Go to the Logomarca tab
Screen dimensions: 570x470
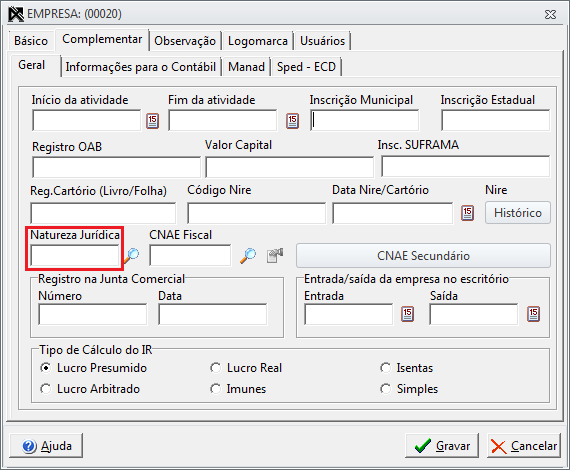(x=258, y=41)
